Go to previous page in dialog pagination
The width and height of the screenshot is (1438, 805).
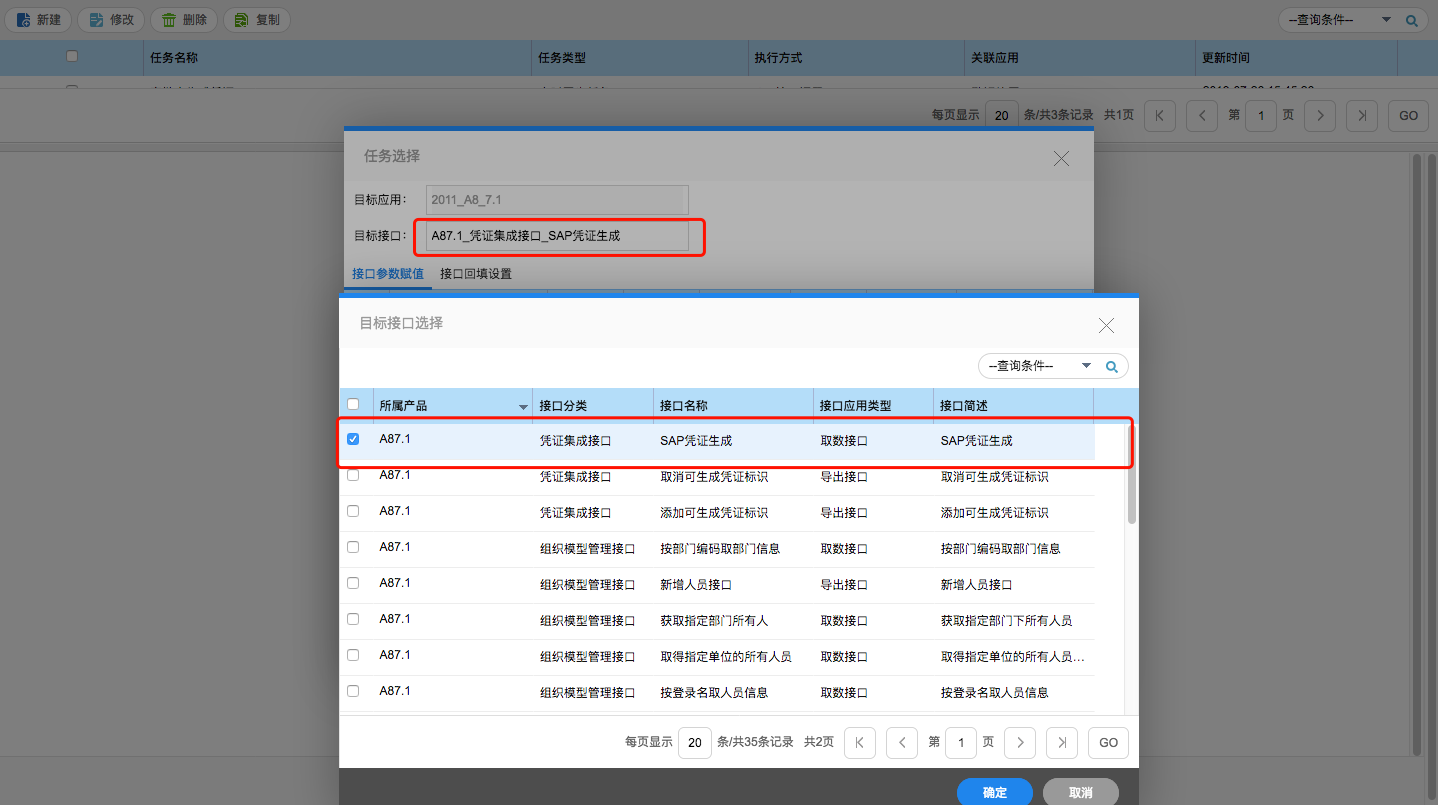[902, 743]
